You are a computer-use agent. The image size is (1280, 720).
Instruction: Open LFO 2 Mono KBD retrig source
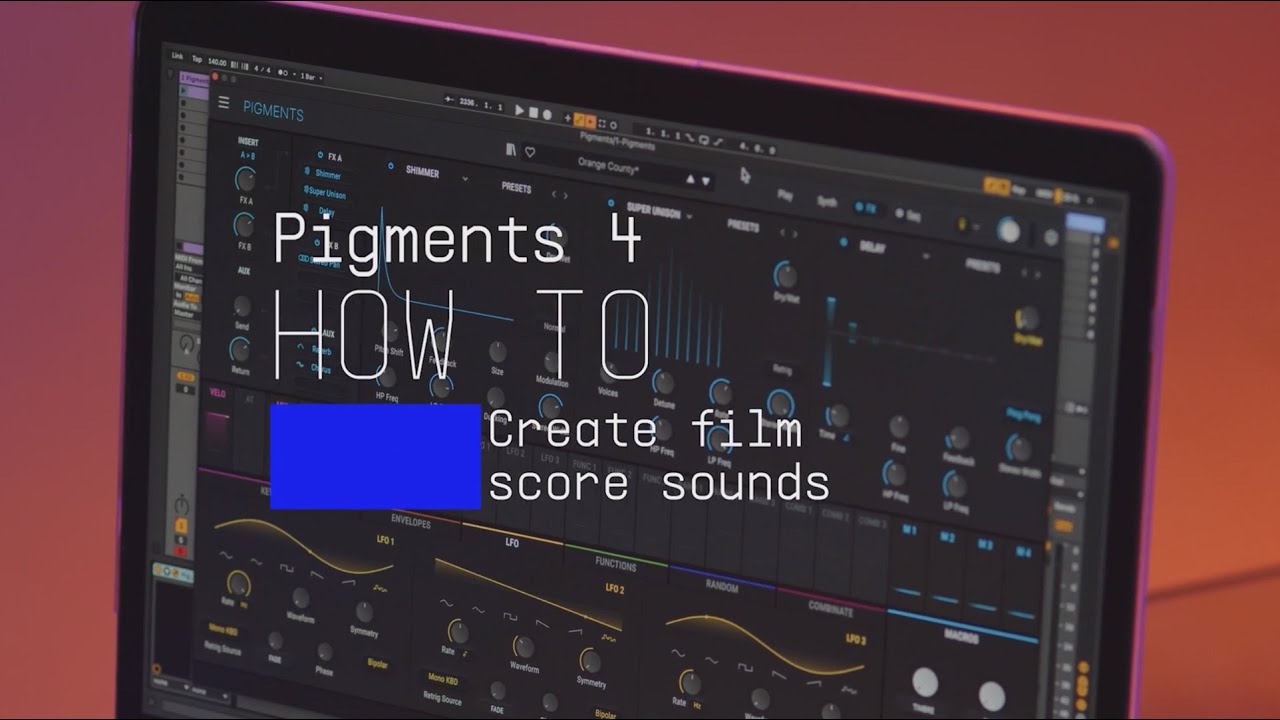click(x=443, y=679)
